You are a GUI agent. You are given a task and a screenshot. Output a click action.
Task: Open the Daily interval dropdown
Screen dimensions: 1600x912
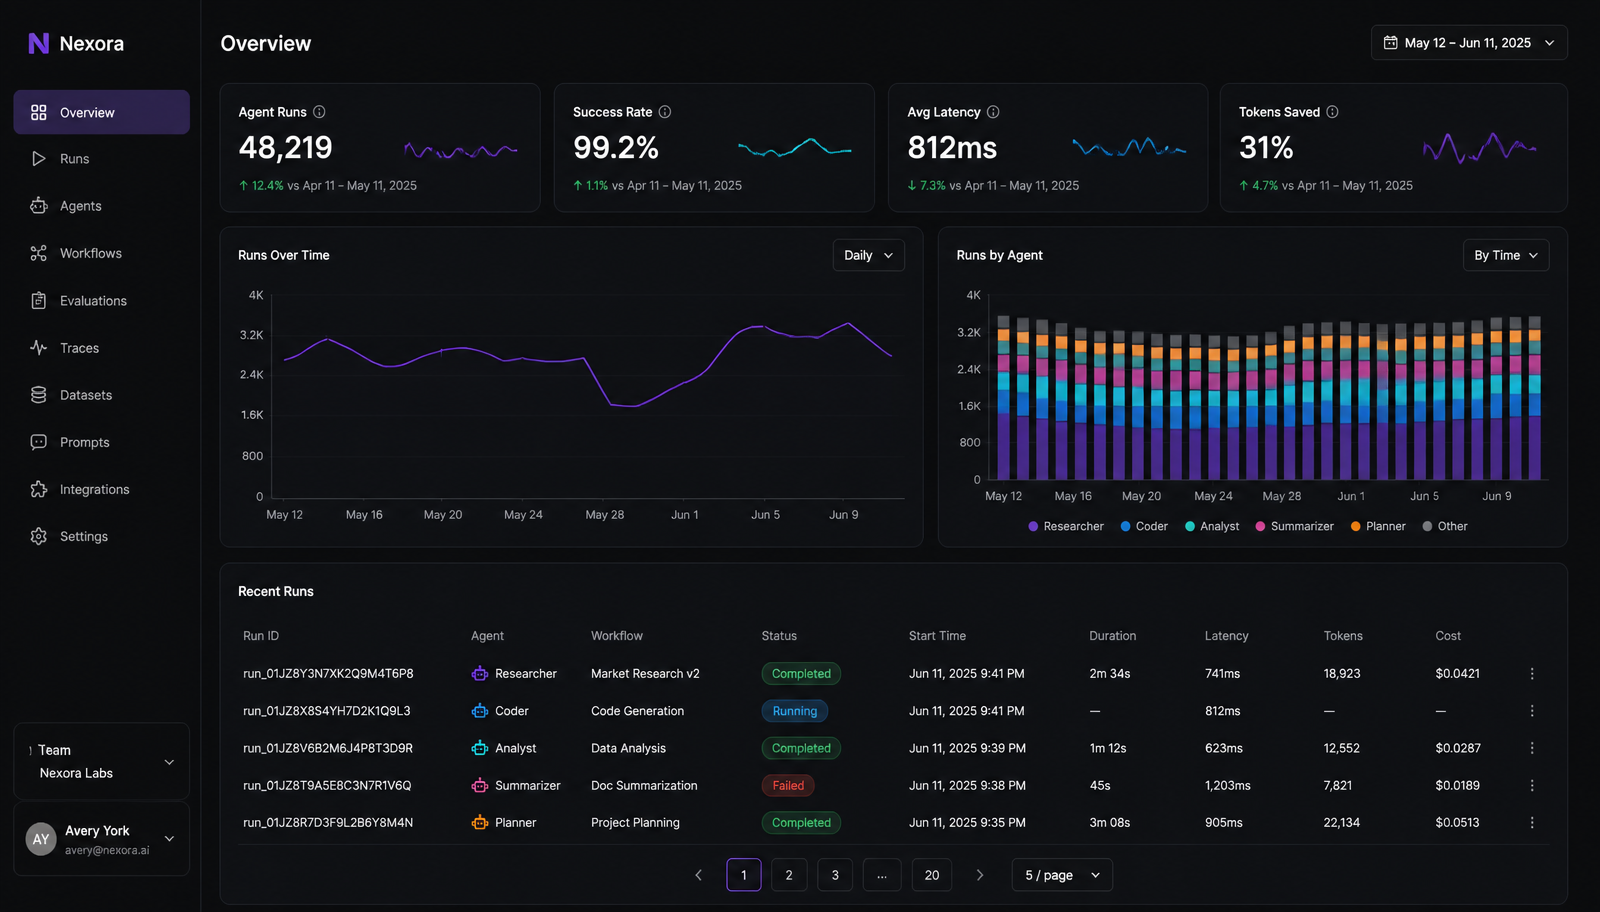click(868, 255)
